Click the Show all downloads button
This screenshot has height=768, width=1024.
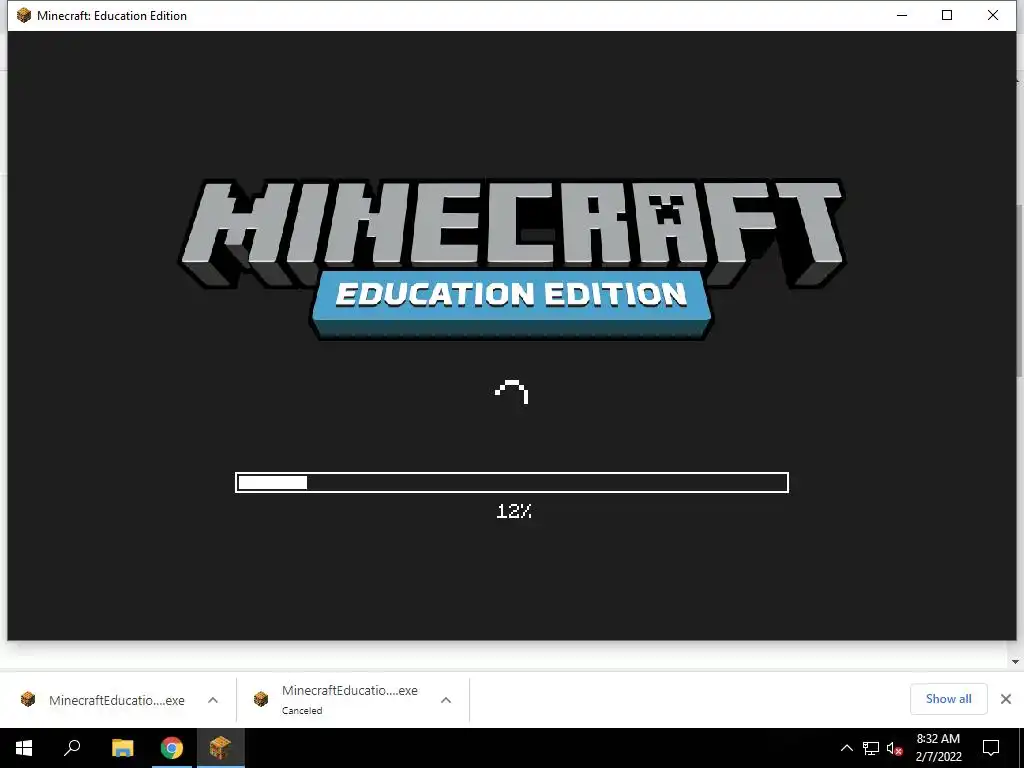(x=948, y=699)
